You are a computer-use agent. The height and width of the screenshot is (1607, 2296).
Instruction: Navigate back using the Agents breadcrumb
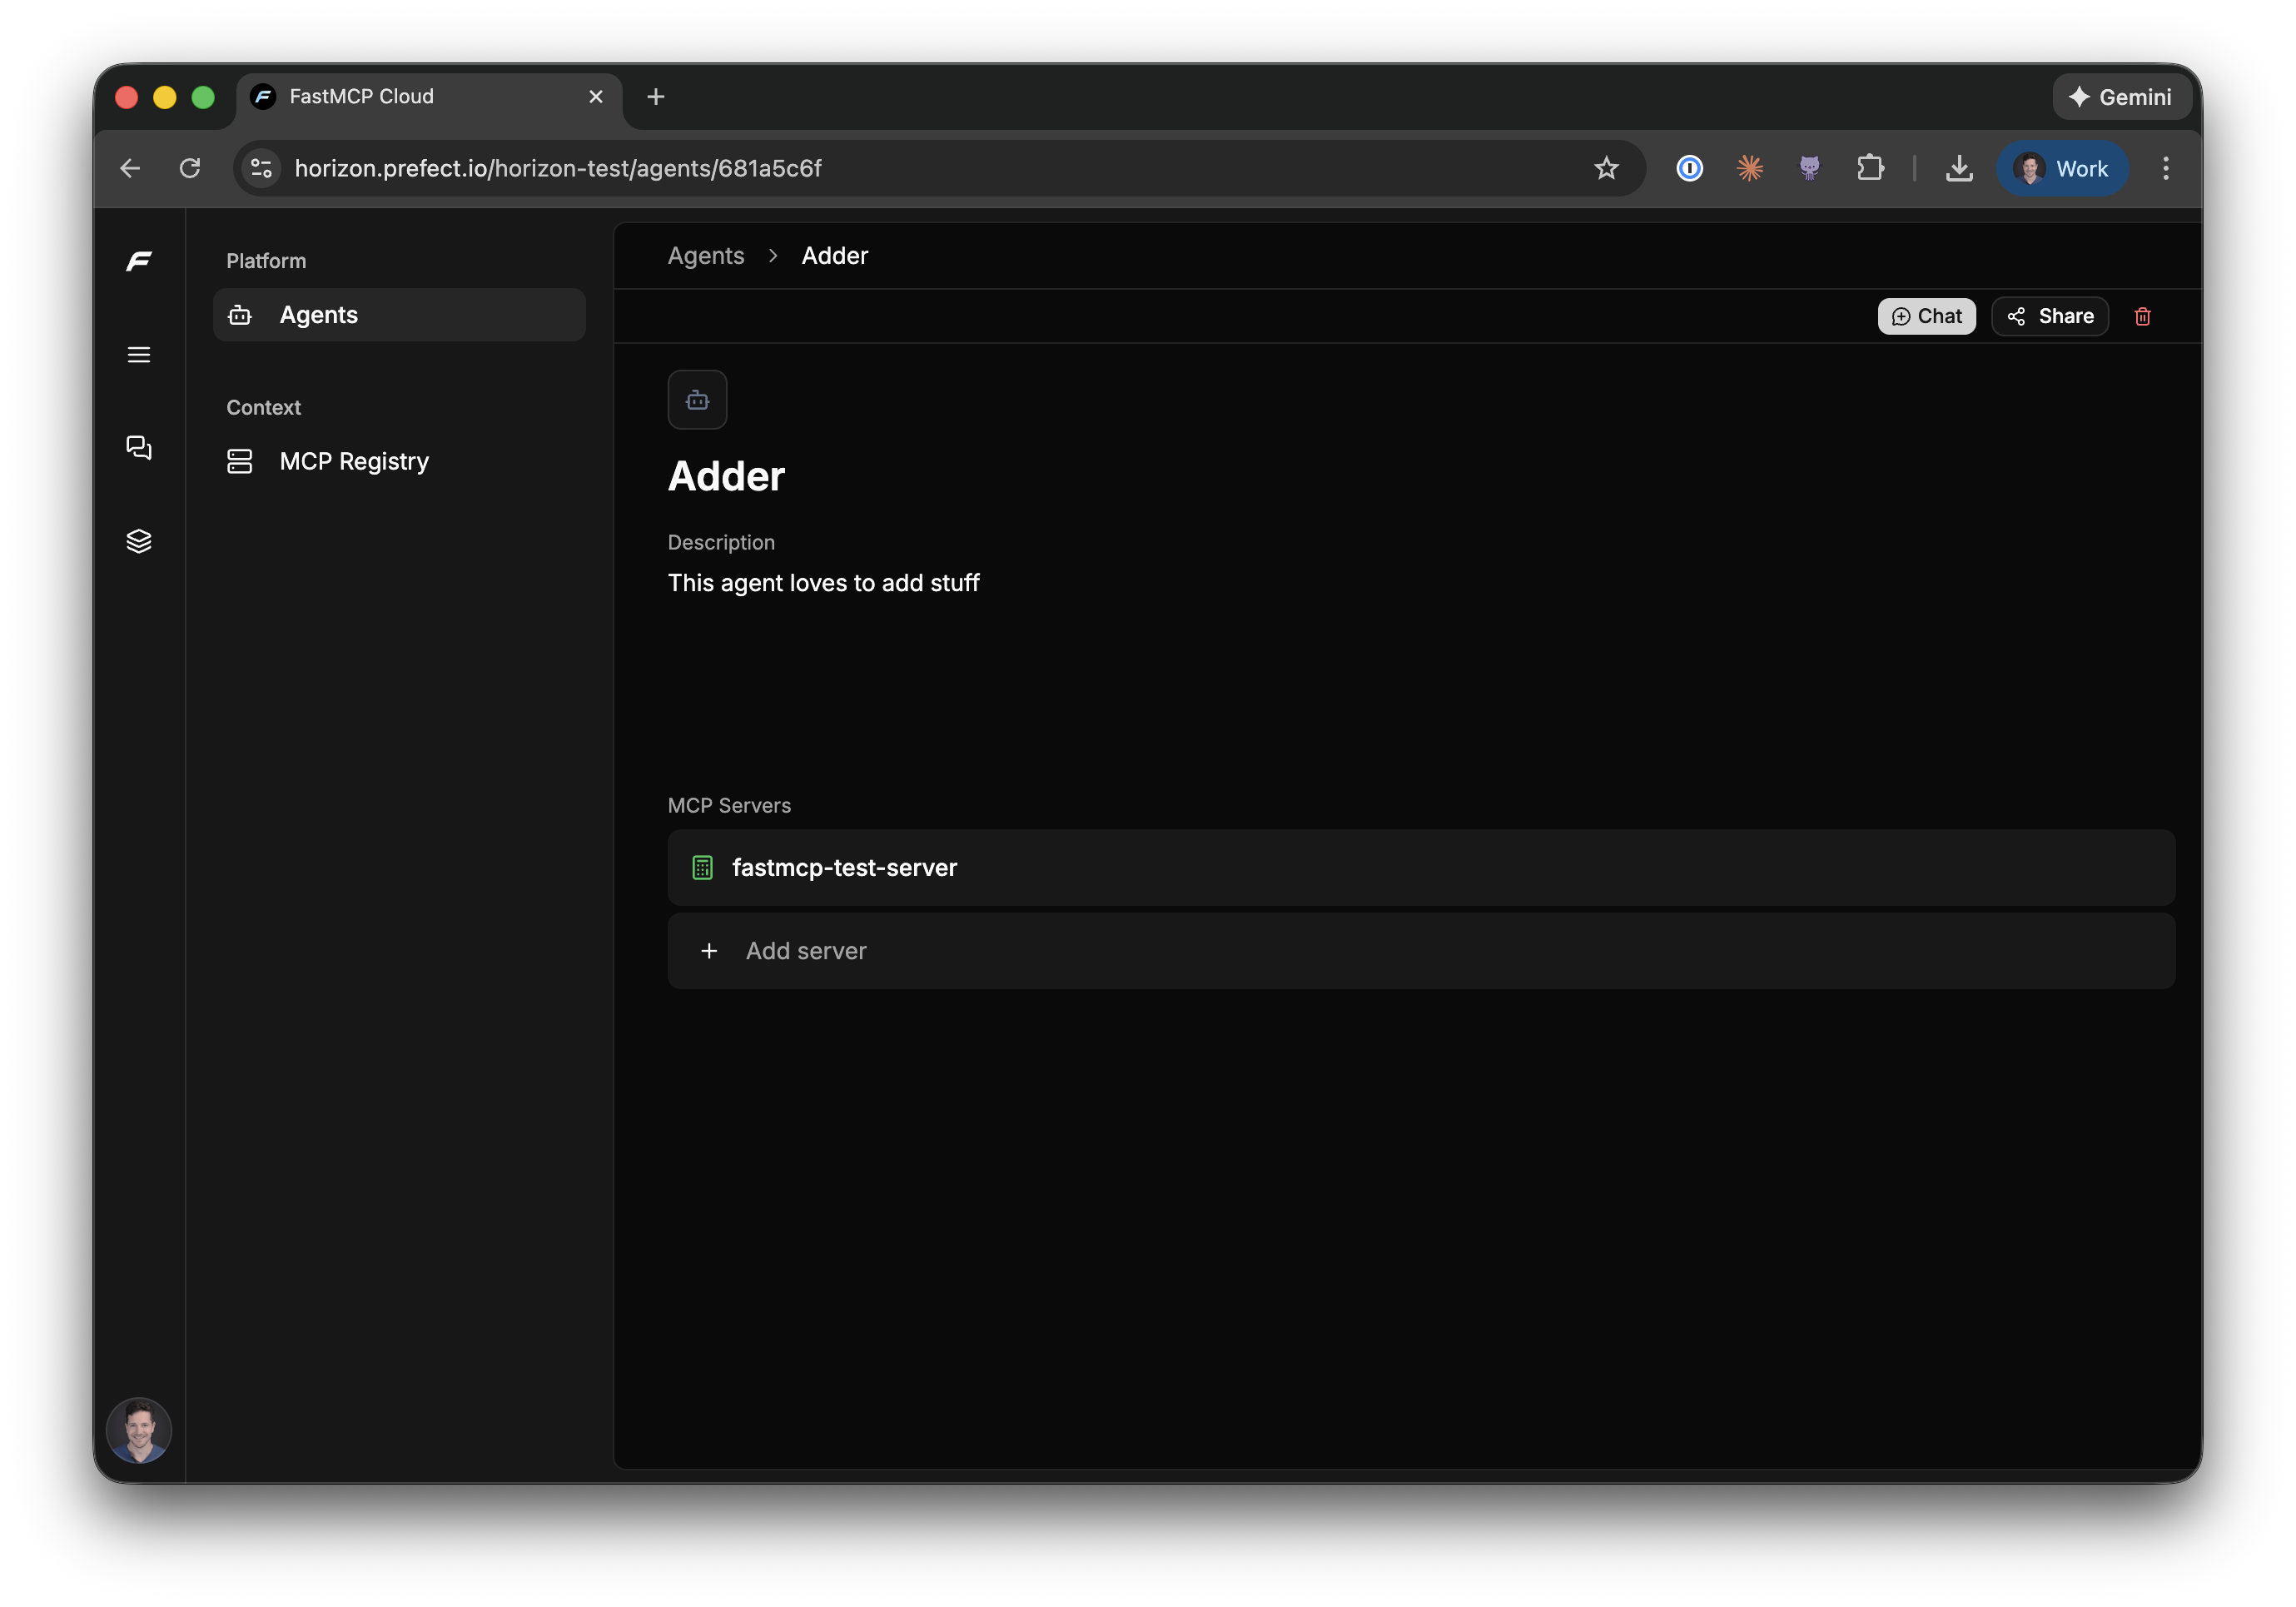point(706,255)
